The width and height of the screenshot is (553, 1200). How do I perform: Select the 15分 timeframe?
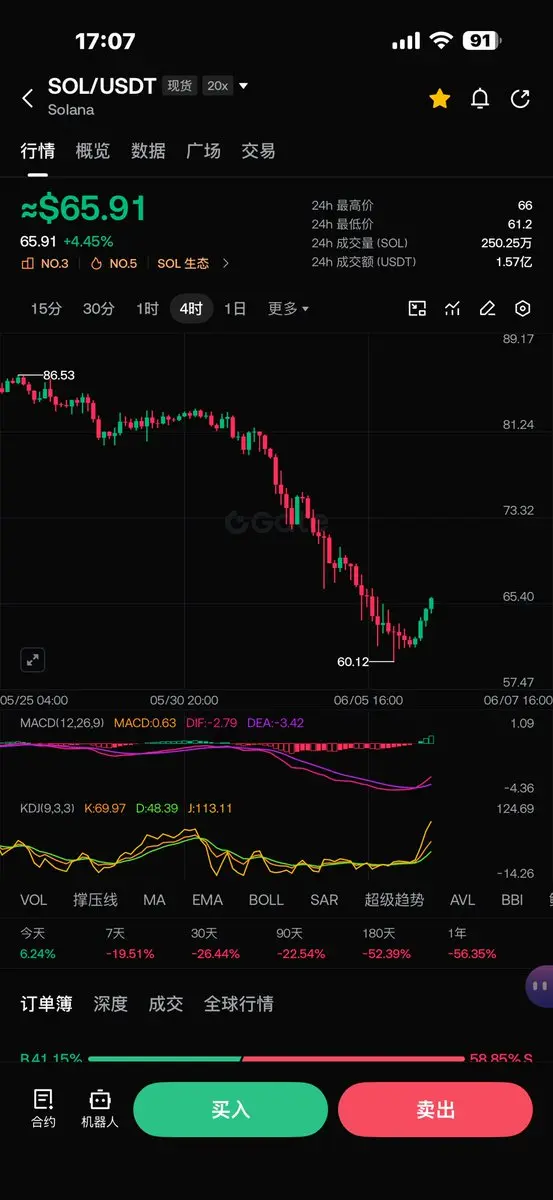coord(46,309)
